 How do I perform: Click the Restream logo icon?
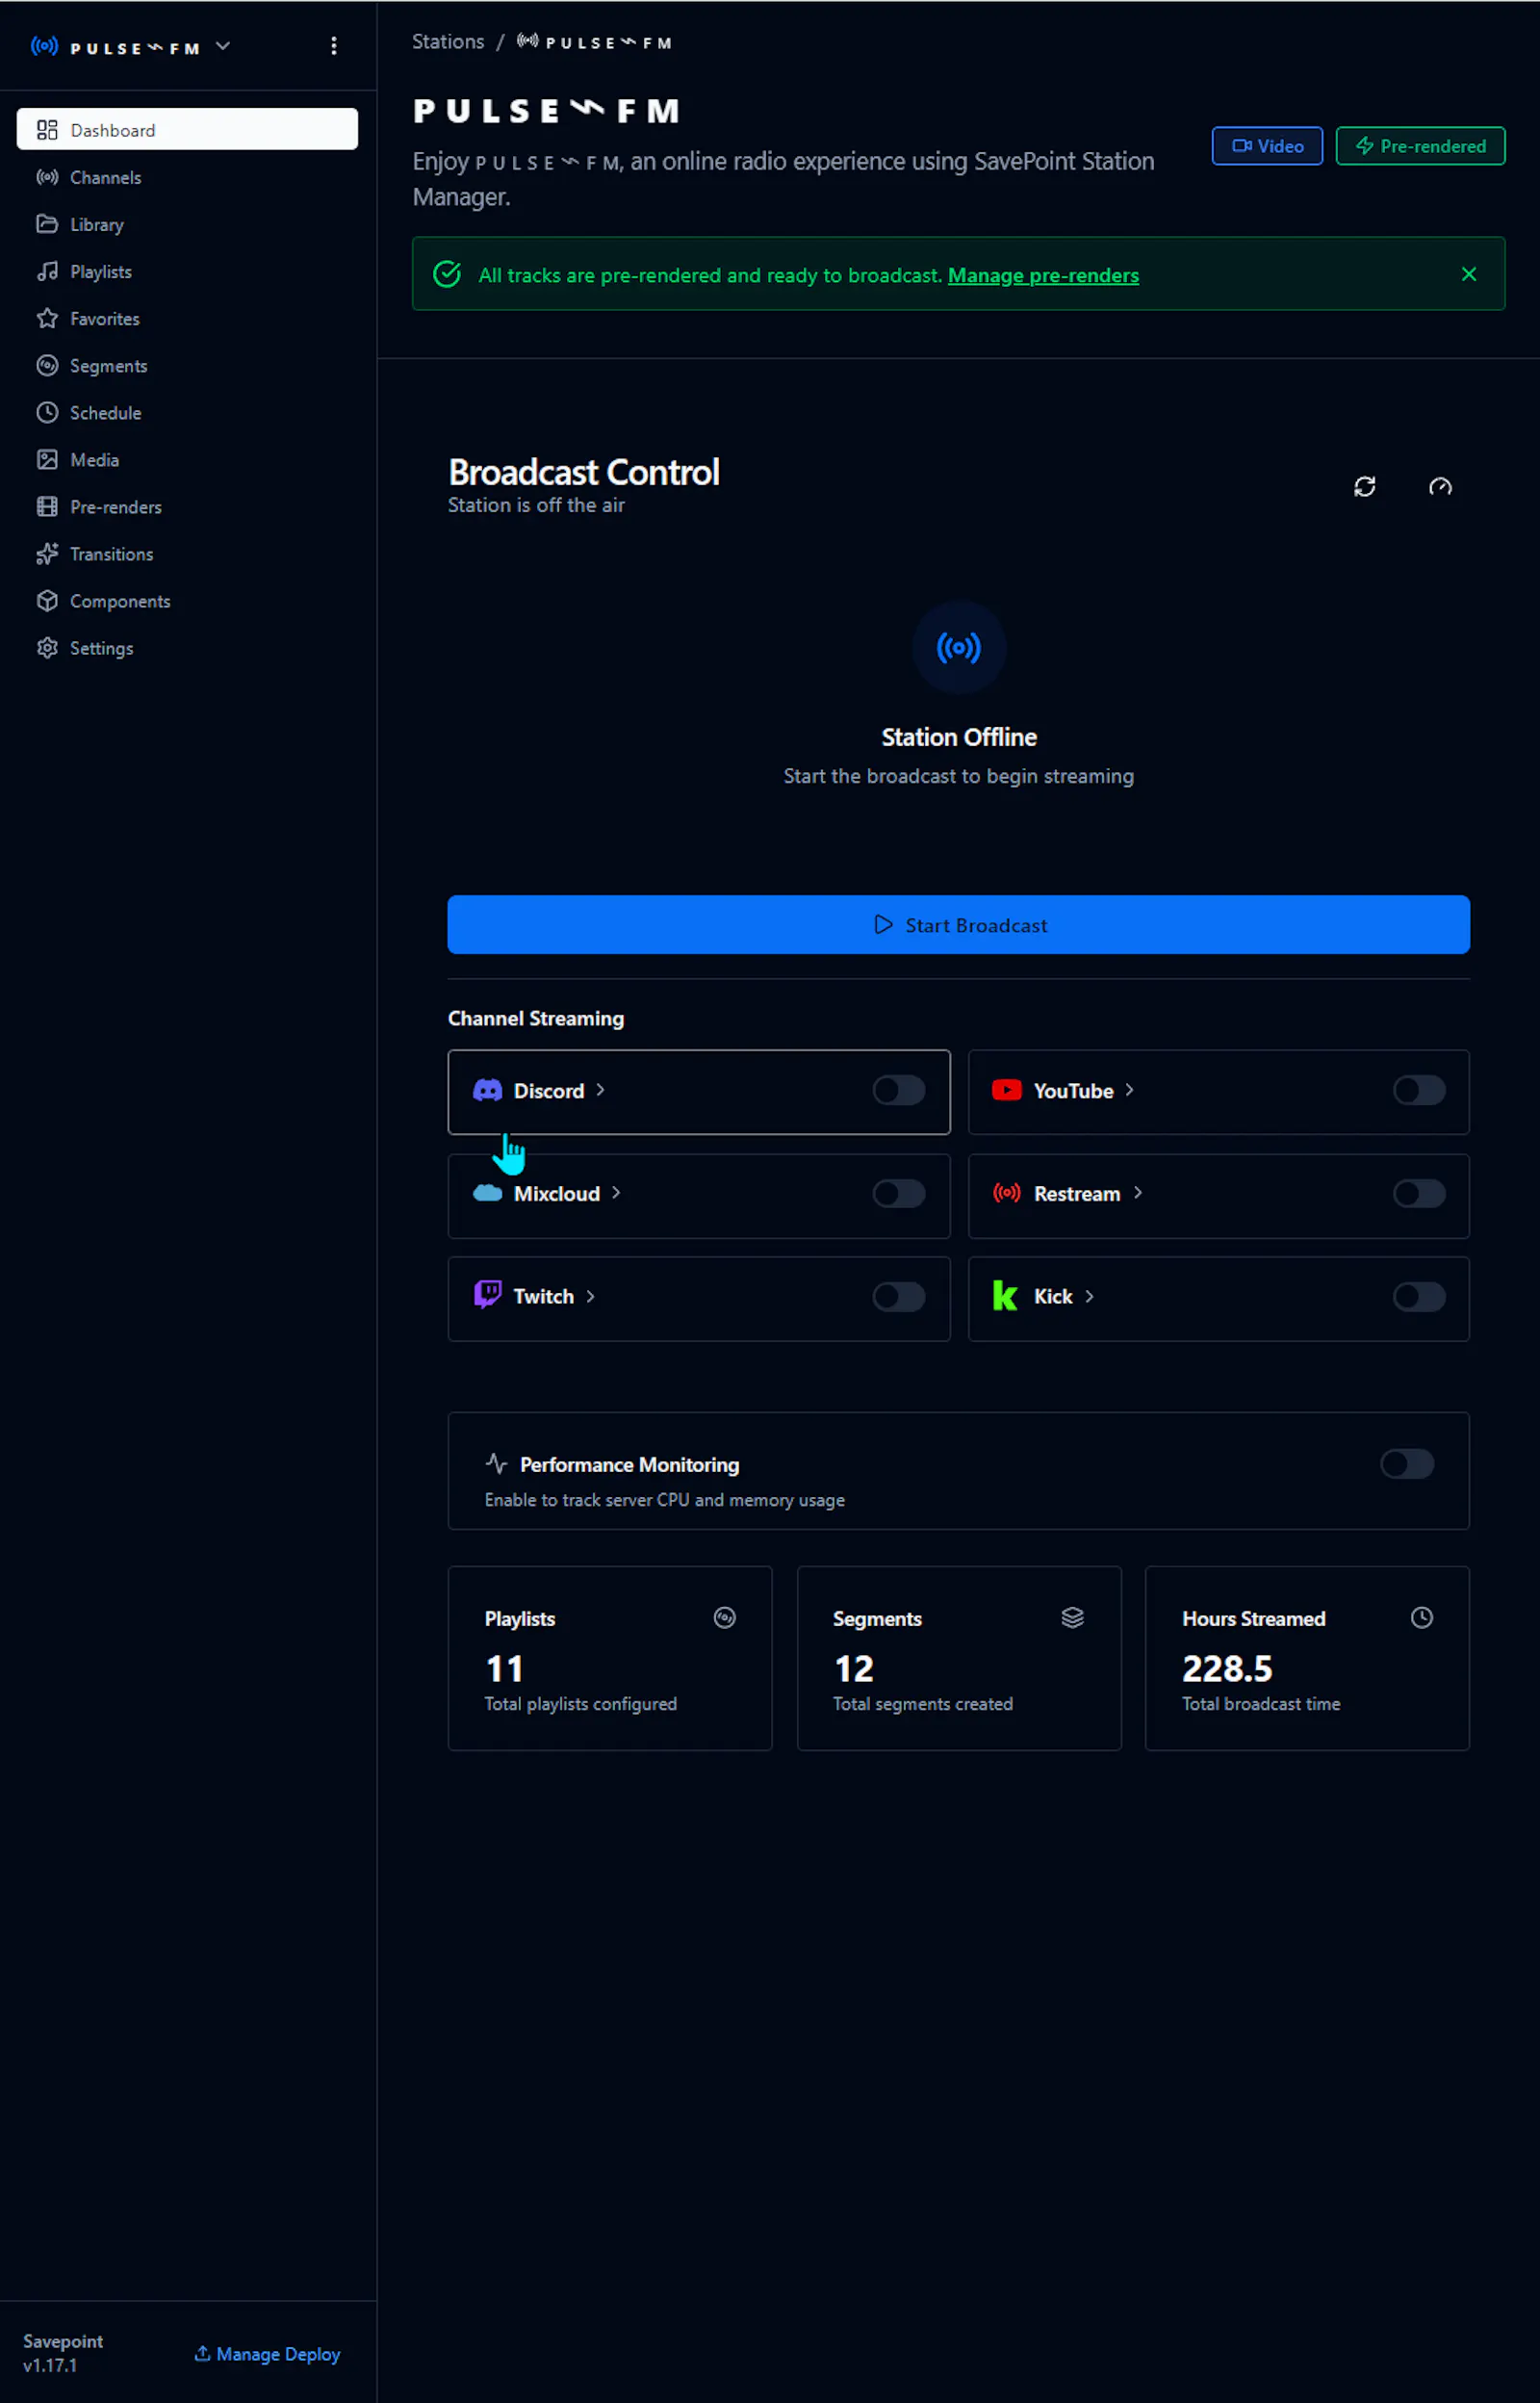pyautogui.click(x=1006, y=1192)
